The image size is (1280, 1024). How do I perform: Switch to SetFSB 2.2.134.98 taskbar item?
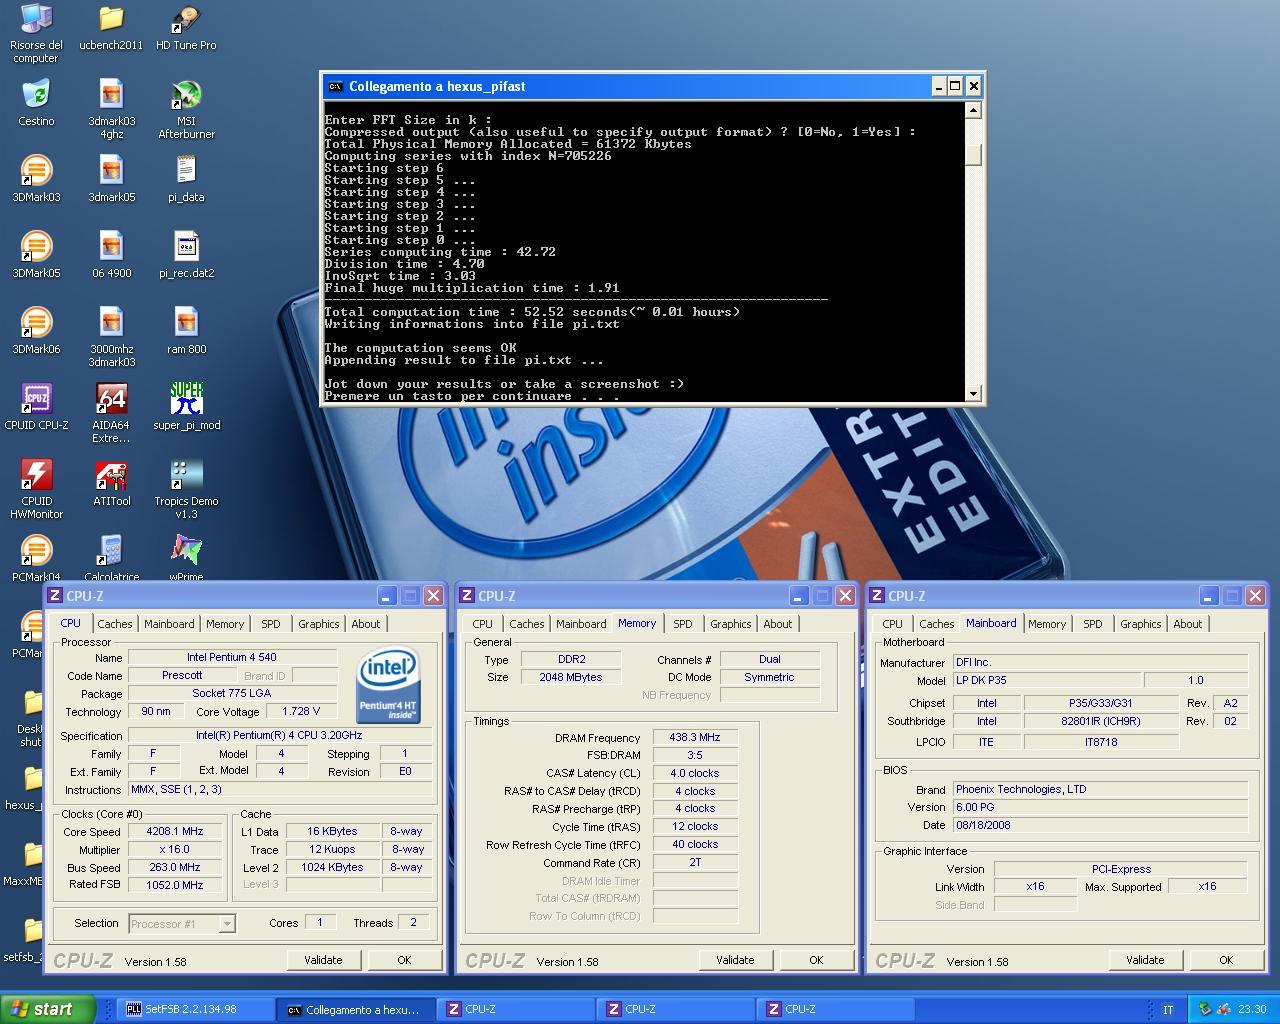pos(196,1009)
